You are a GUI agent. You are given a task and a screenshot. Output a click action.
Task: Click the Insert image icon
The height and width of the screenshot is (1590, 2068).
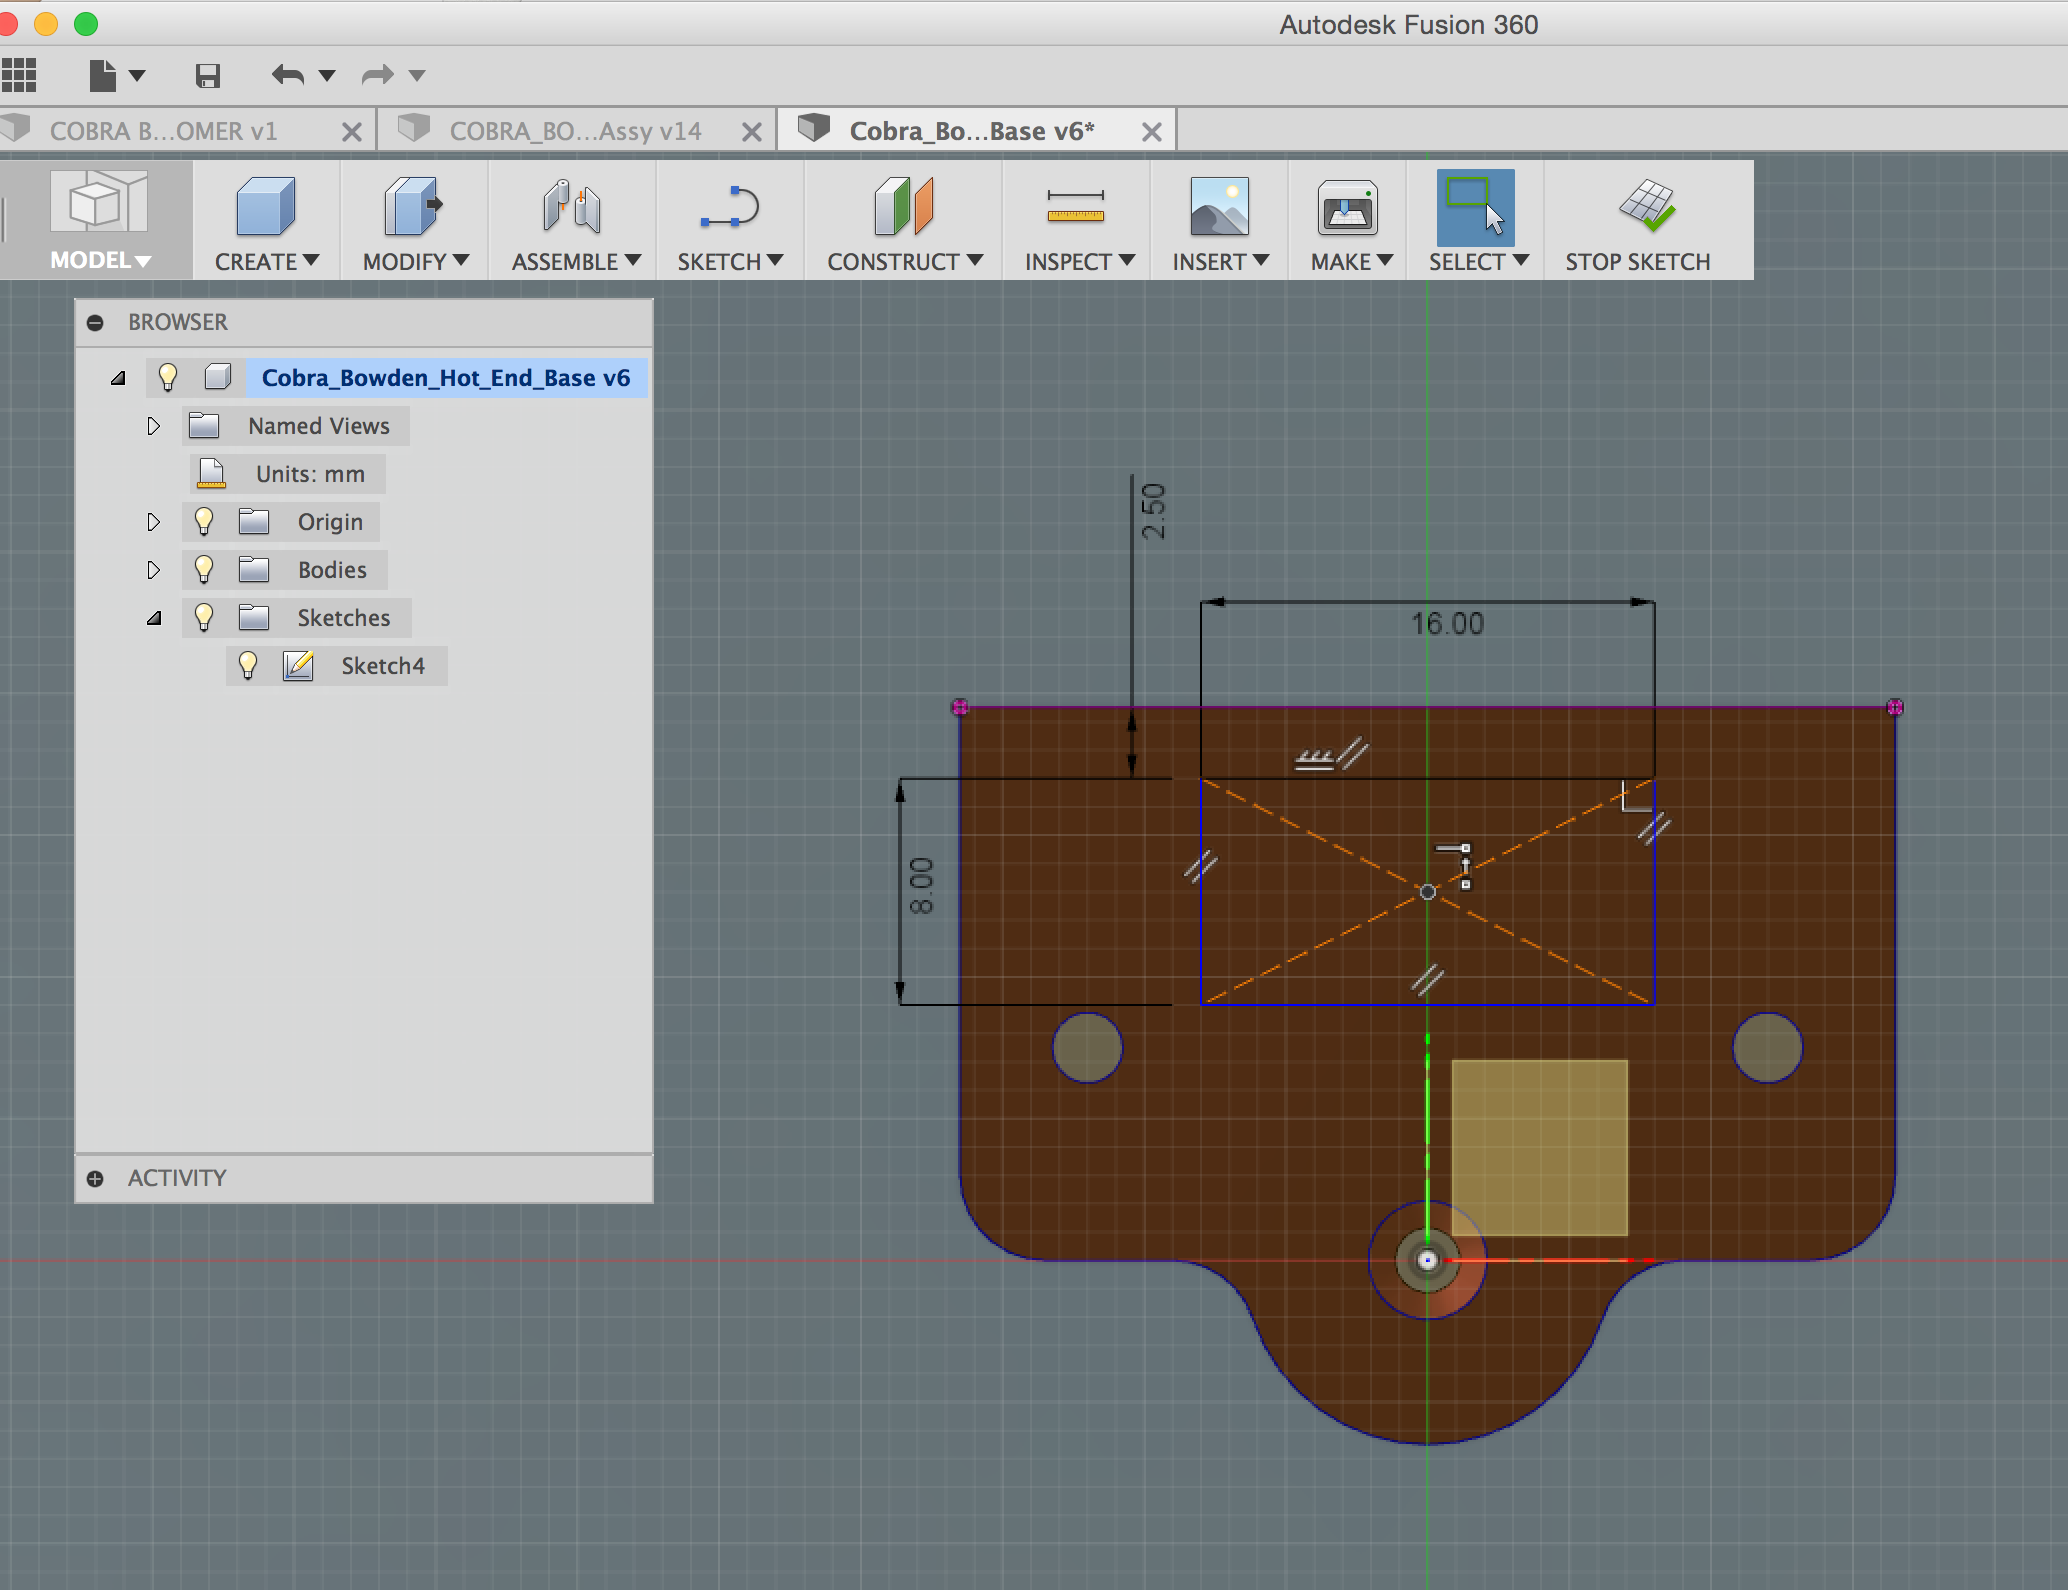click(x=1219, y=208)
